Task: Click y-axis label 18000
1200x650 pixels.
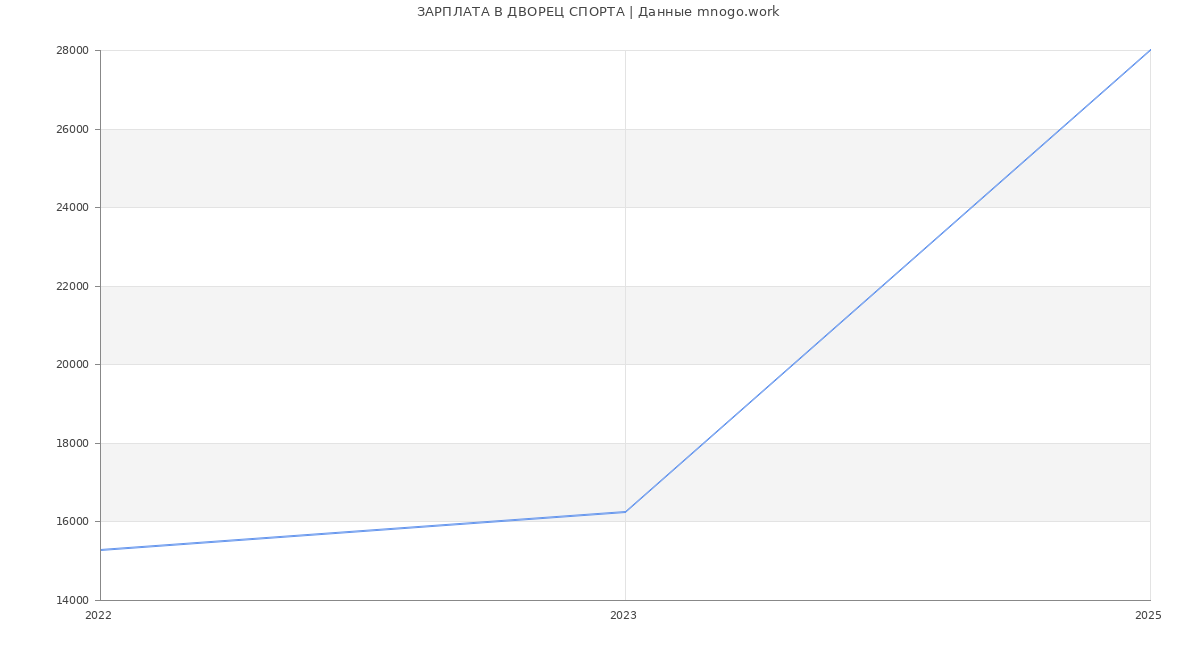Action: 74,443
